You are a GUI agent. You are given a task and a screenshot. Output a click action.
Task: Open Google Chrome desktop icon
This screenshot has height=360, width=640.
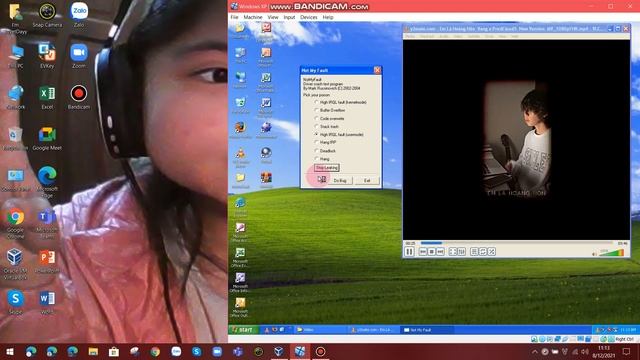pos(16,223)
